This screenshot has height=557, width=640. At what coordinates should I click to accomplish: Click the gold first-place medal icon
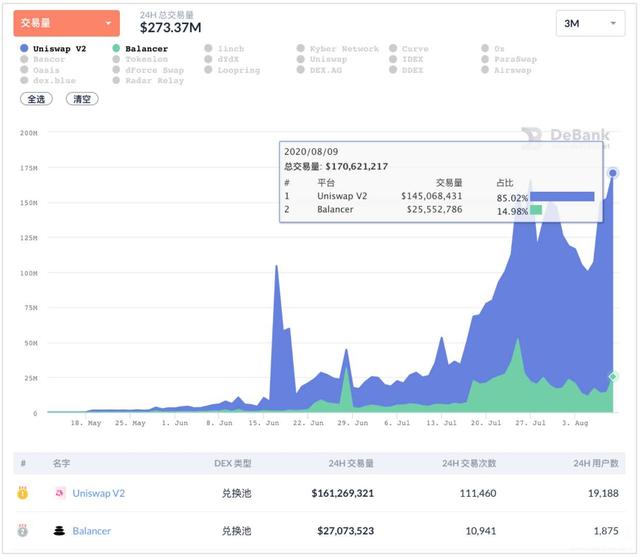coord(22,493)
